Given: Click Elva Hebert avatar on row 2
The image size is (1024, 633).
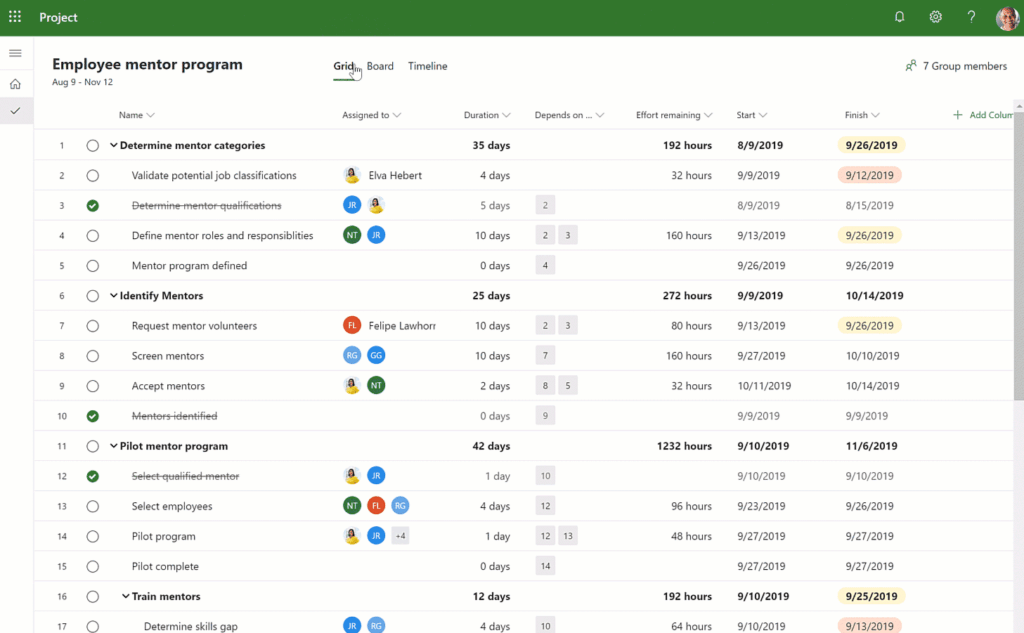Looking at the screenshot, I should (x=352, y=175).
